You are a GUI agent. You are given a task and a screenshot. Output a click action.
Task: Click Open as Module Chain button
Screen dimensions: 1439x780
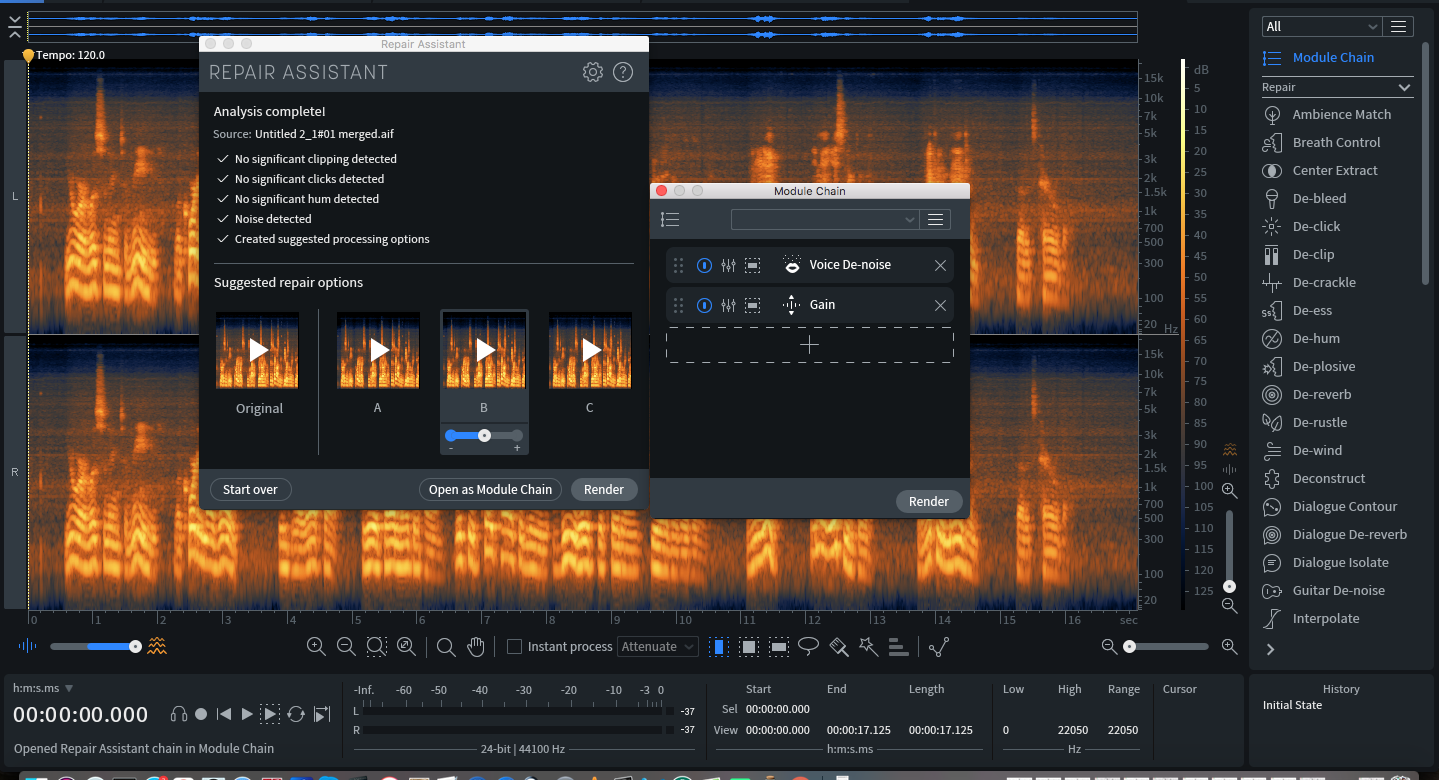(490, 489)
